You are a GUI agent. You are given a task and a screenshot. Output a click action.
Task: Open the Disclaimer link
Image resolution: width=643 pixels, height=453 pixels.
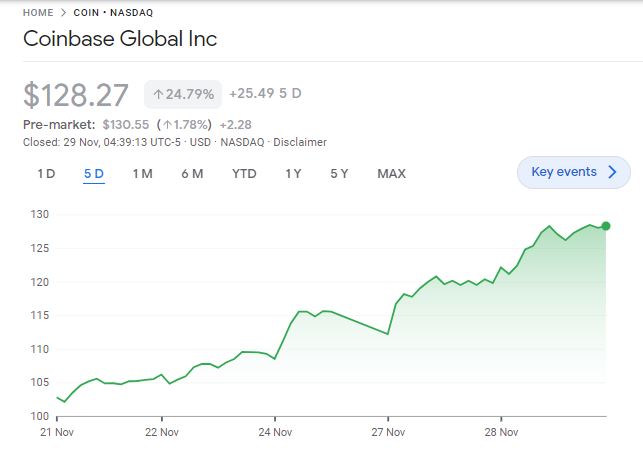(x=300, y=142)
